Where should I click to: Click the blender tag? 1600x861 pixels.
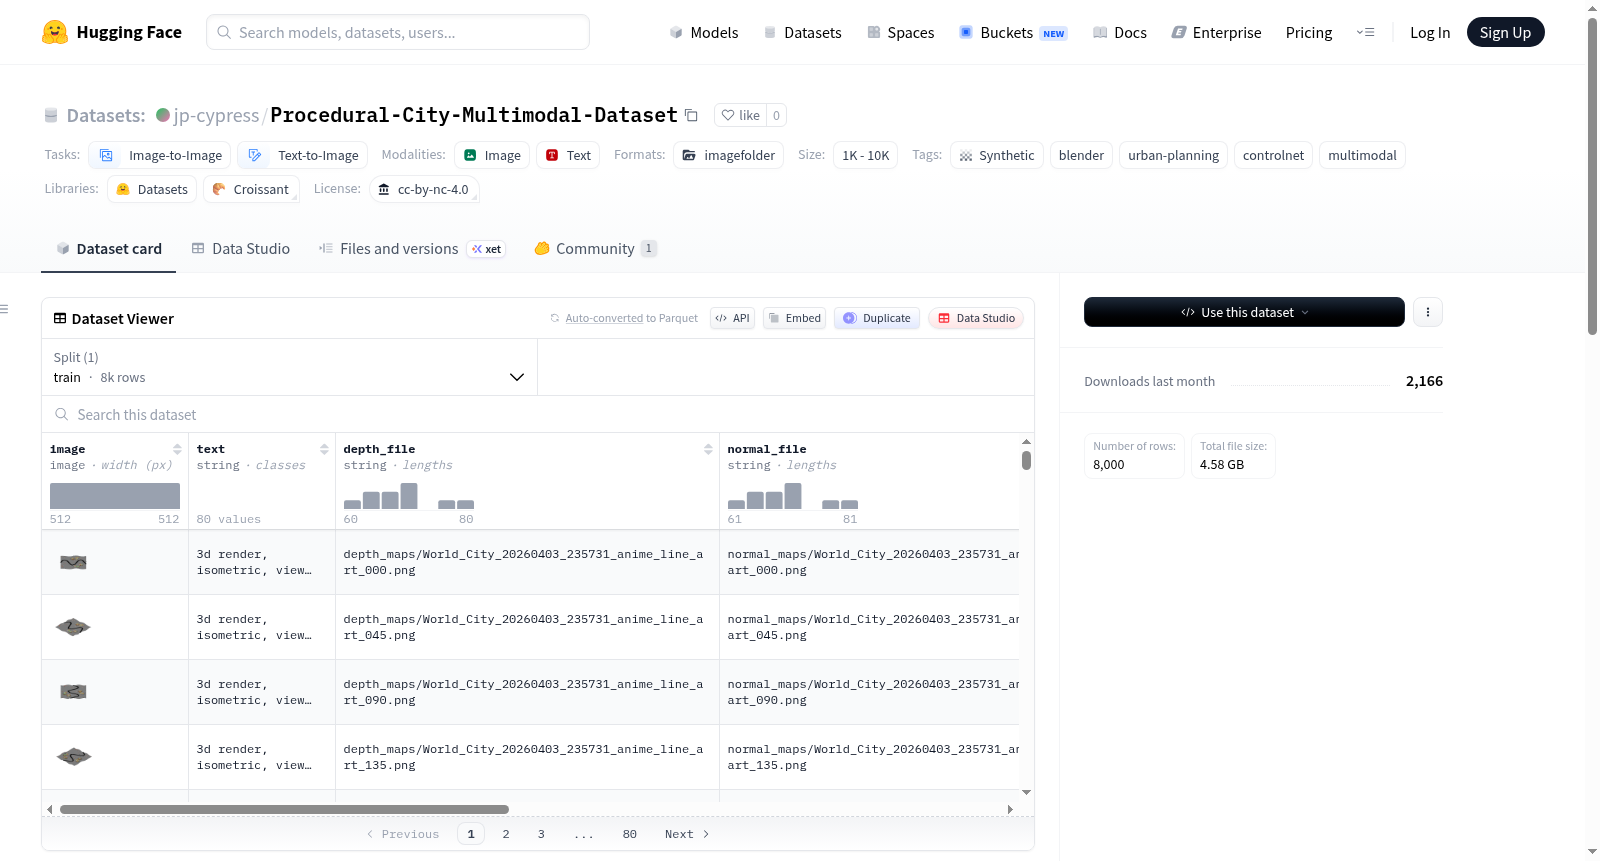coord(1081,155)
